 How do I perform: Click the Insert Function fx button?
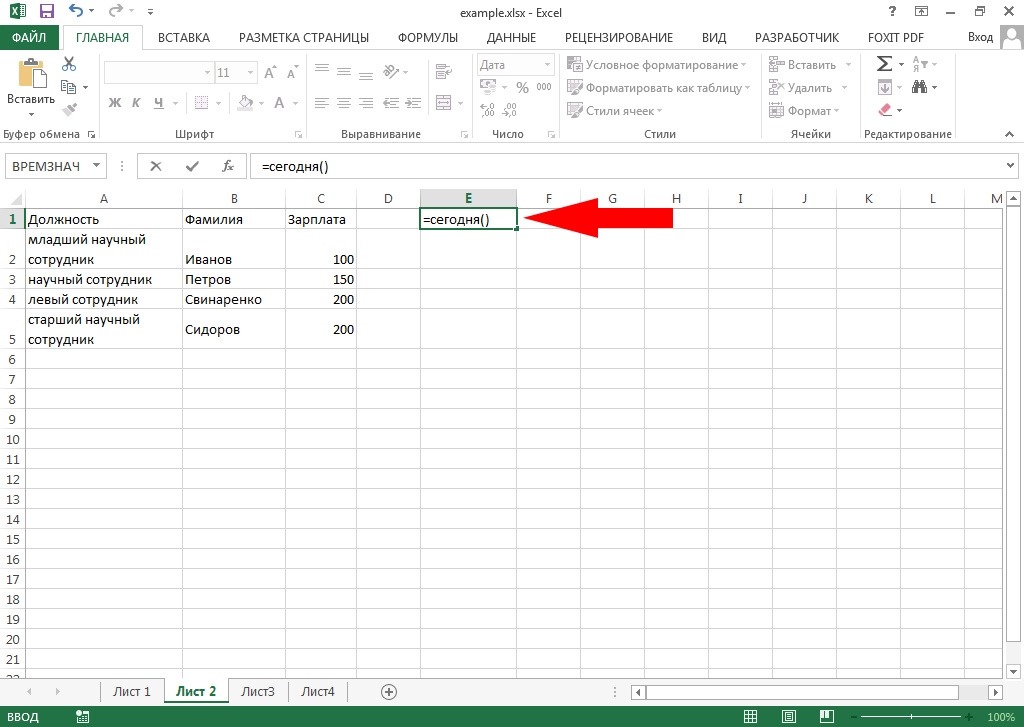[x=227, y=166]
